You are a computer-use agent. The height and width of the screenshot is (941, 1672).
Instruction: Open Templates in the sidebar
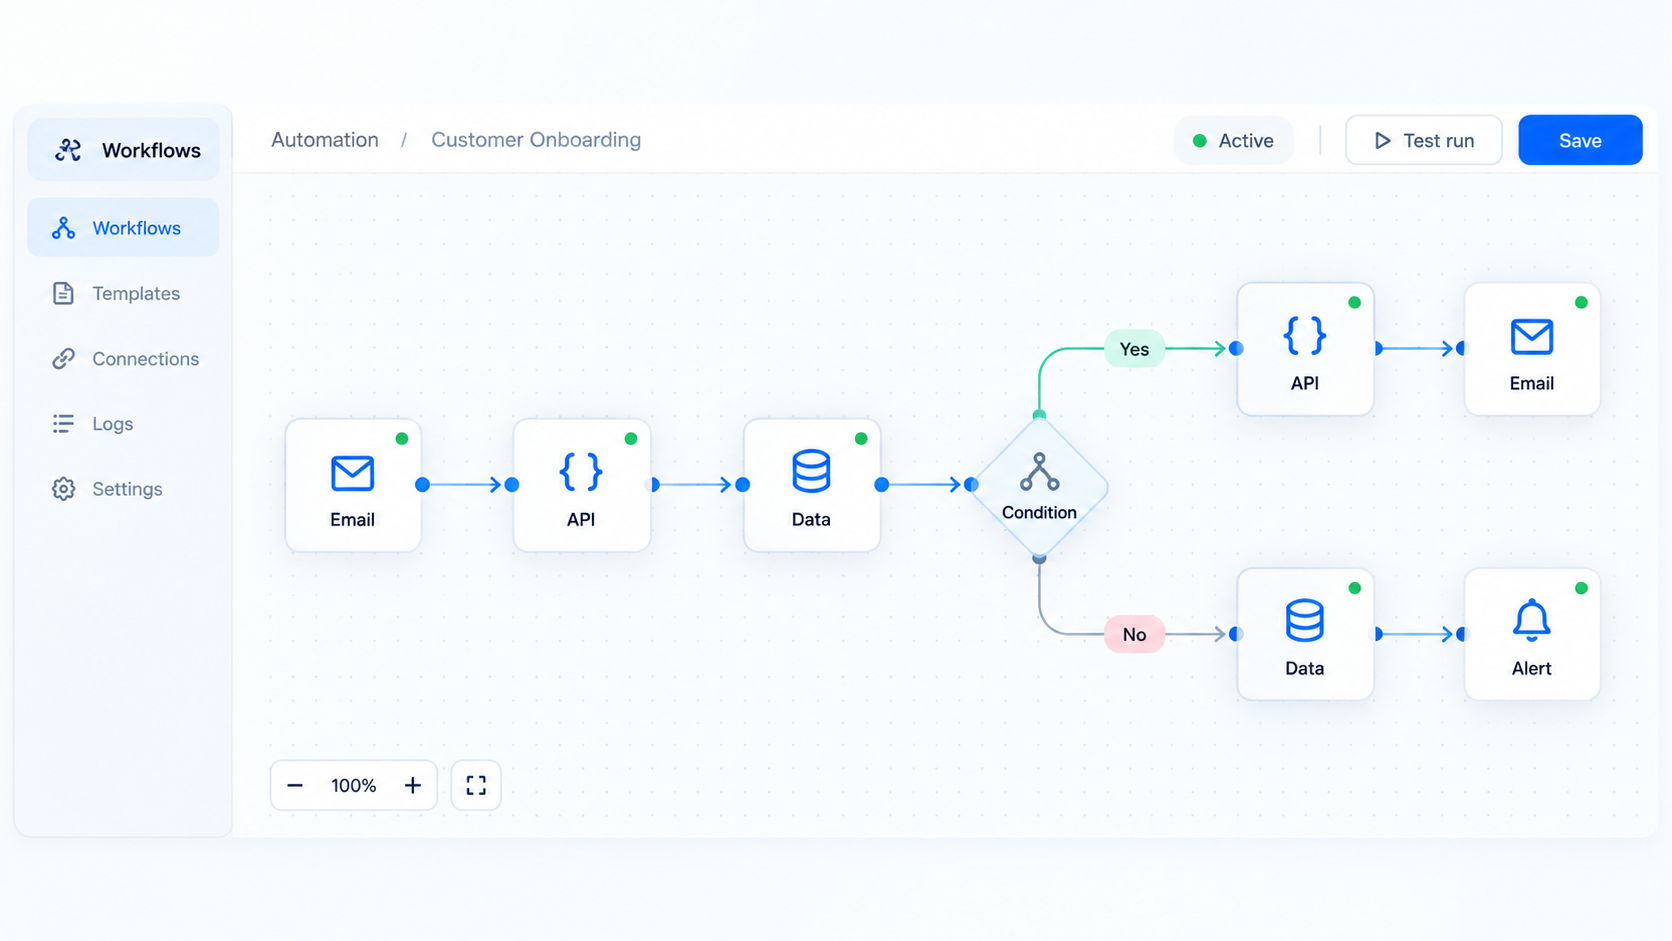[x=123, y=293]
